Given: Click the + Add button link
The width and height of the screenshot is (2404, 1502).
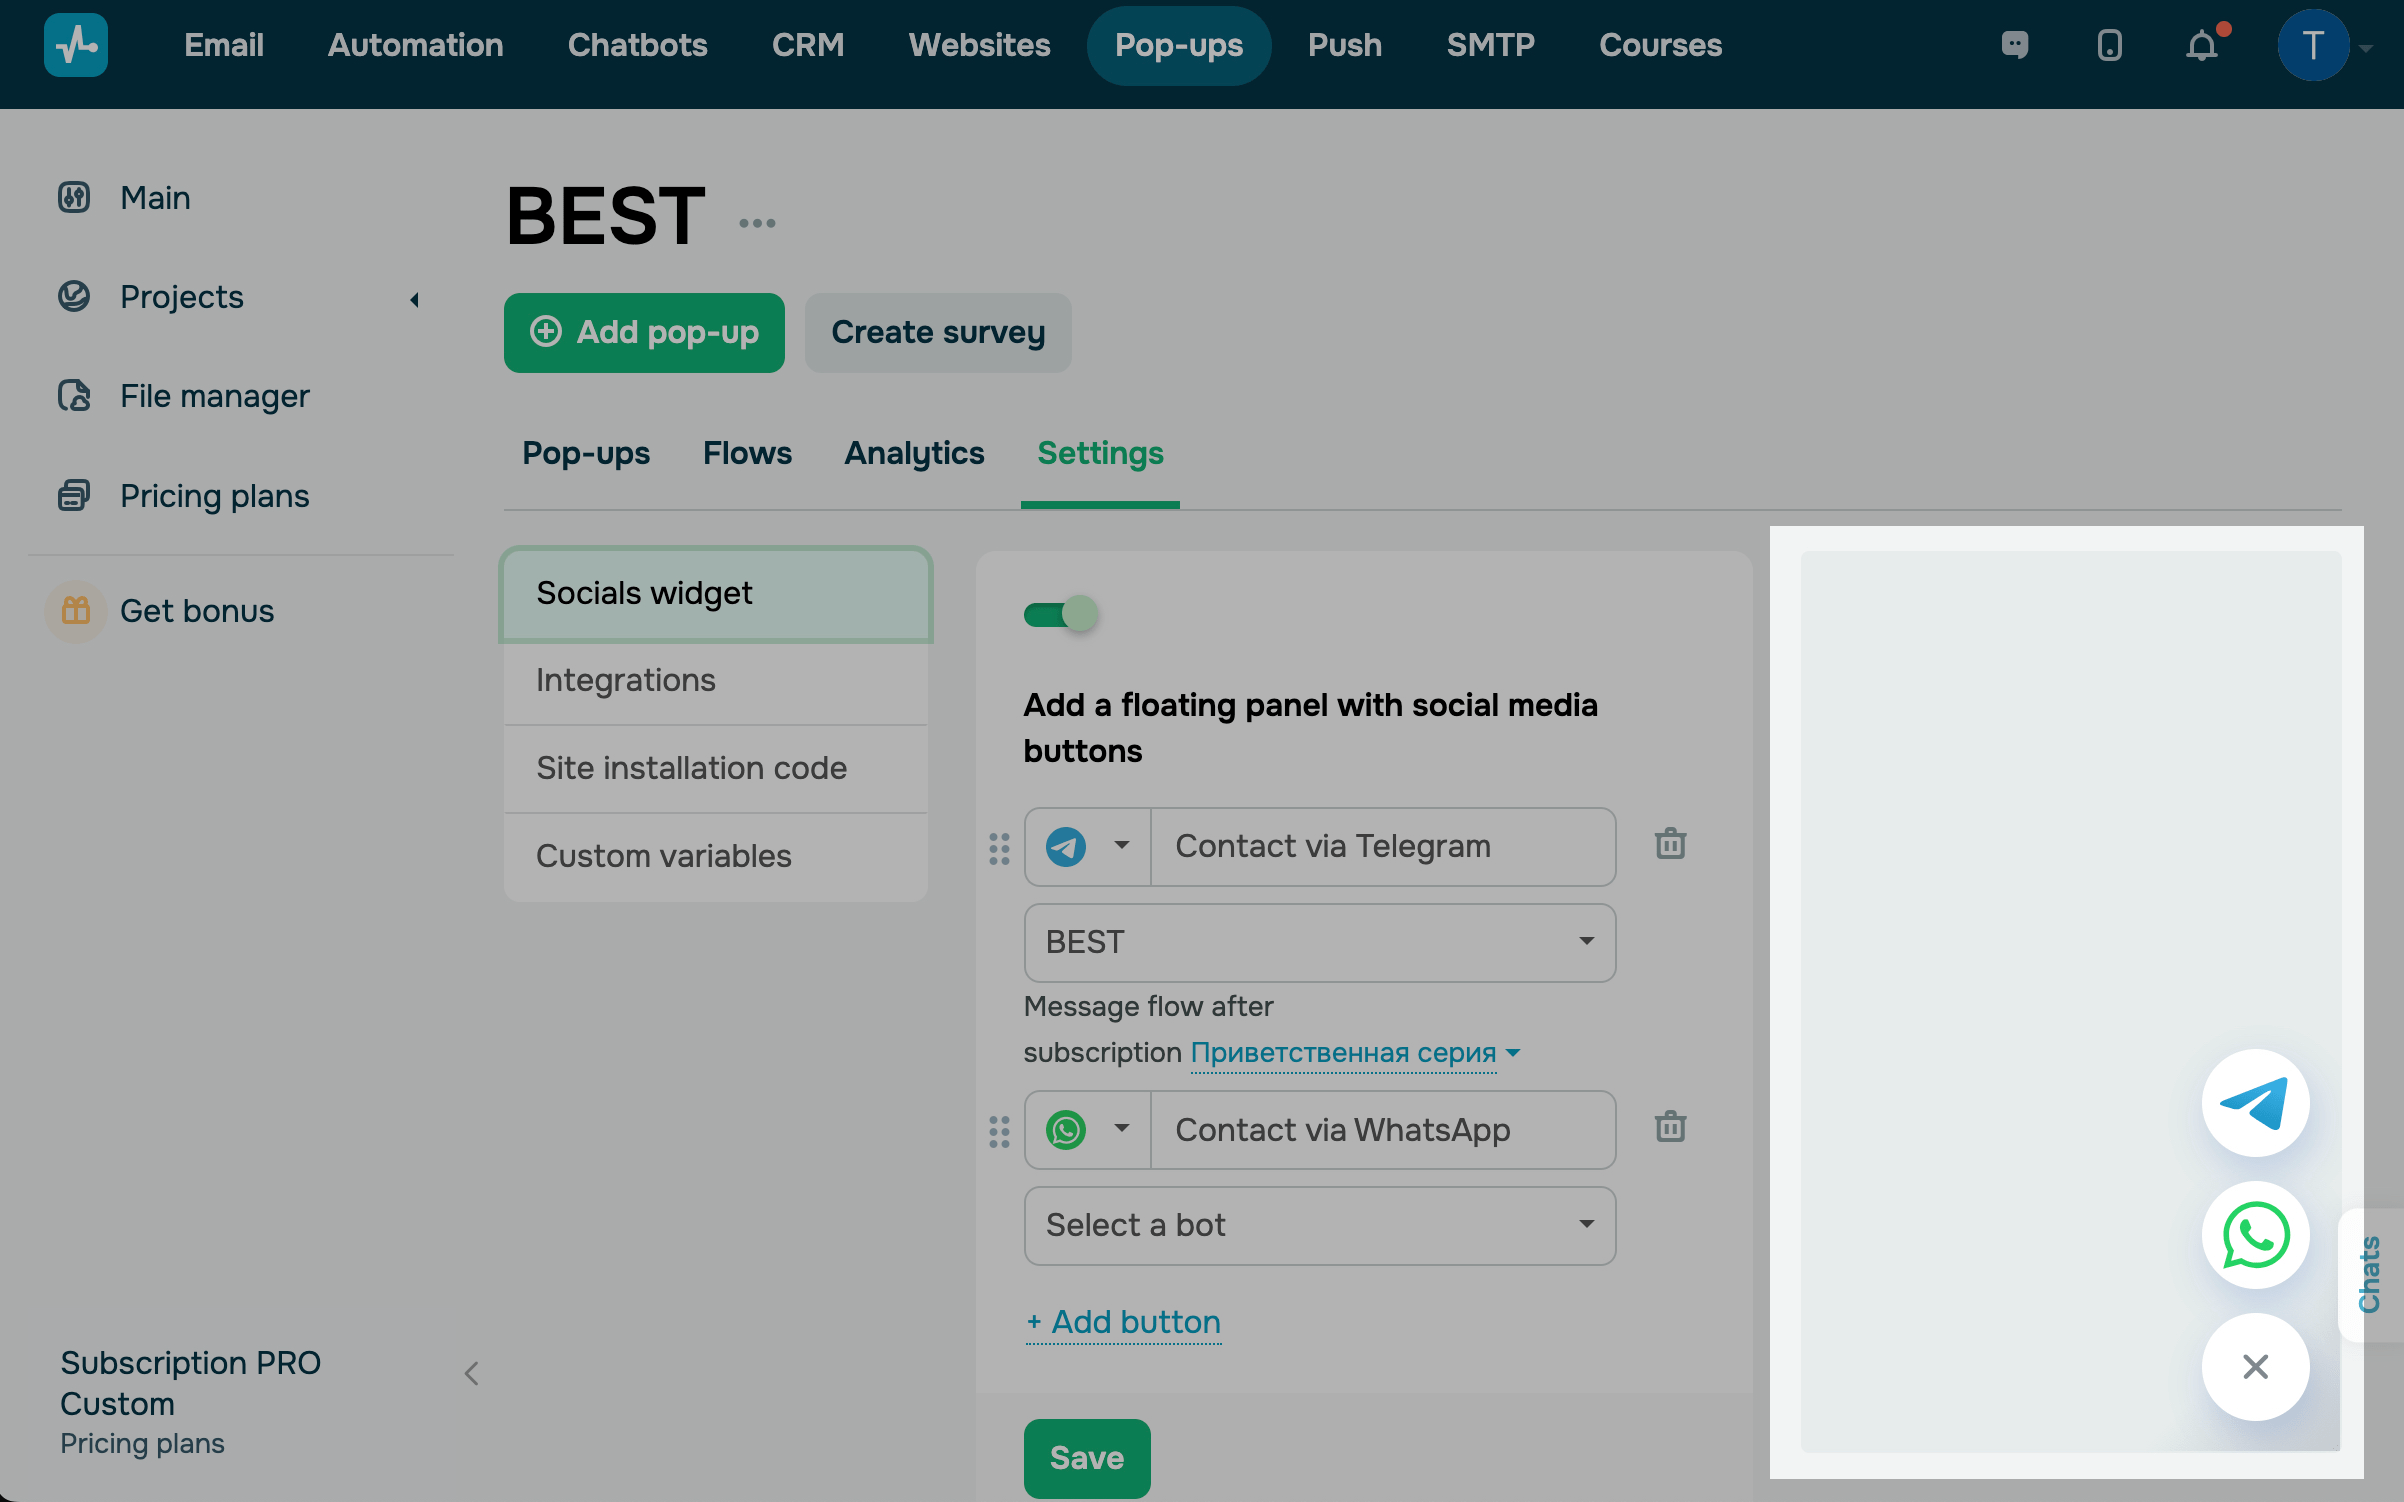Looking at the screenshot, I should 1123,1322.
